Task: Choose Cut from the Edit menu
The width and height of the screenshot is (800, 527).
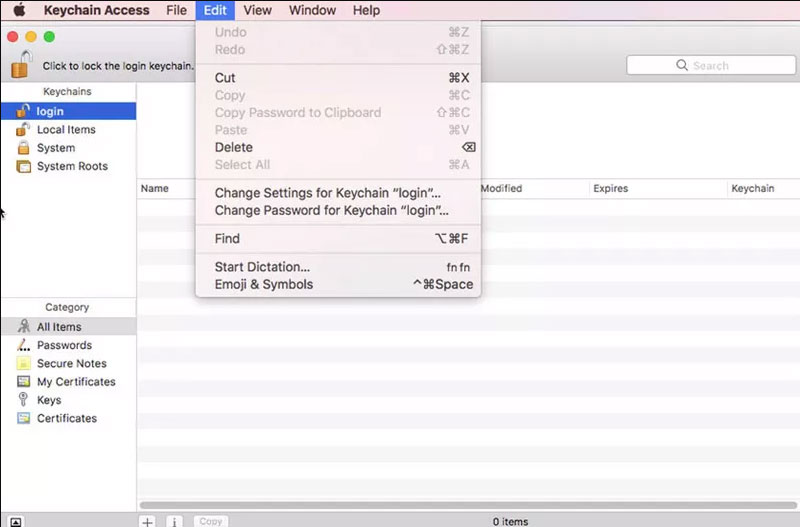Action: coord(225,78)
